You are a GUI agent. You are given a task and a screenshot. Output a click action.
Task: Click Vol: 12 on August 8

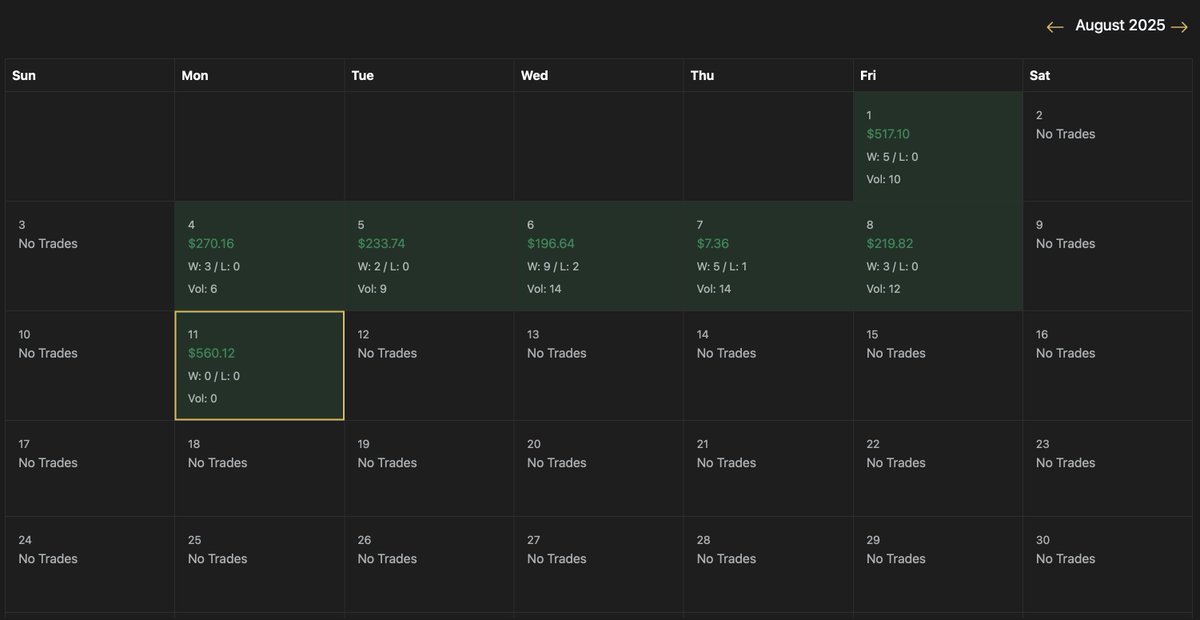(883, 289)
